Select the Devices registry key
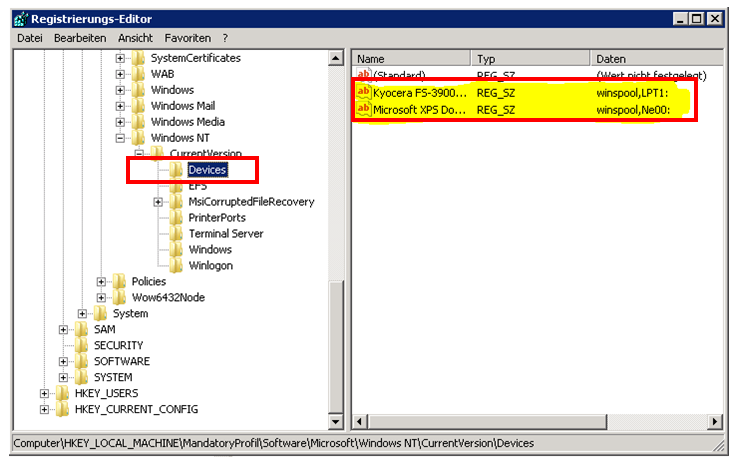The width and height of the screenshot is (745, 467). (x=207, y=170)
